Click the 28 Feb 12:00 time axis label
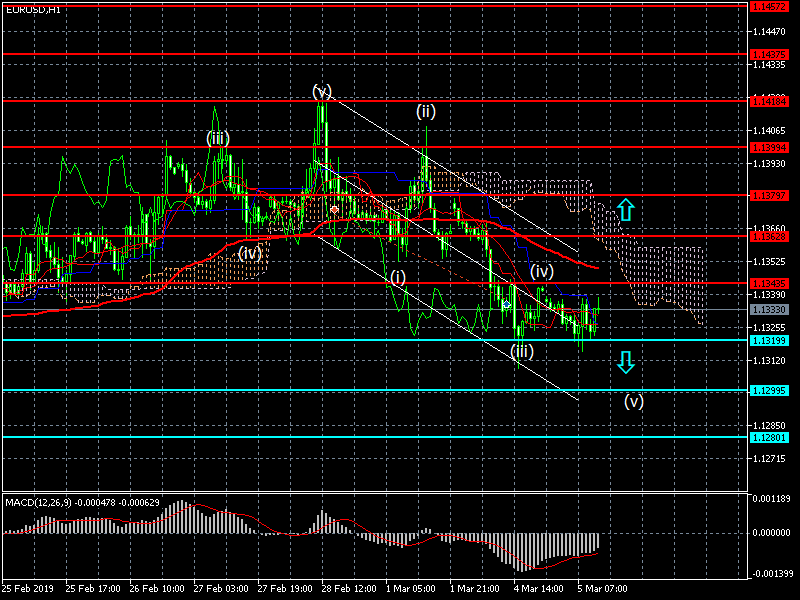This screenshot has height=600, width=800. click(349, 589)
